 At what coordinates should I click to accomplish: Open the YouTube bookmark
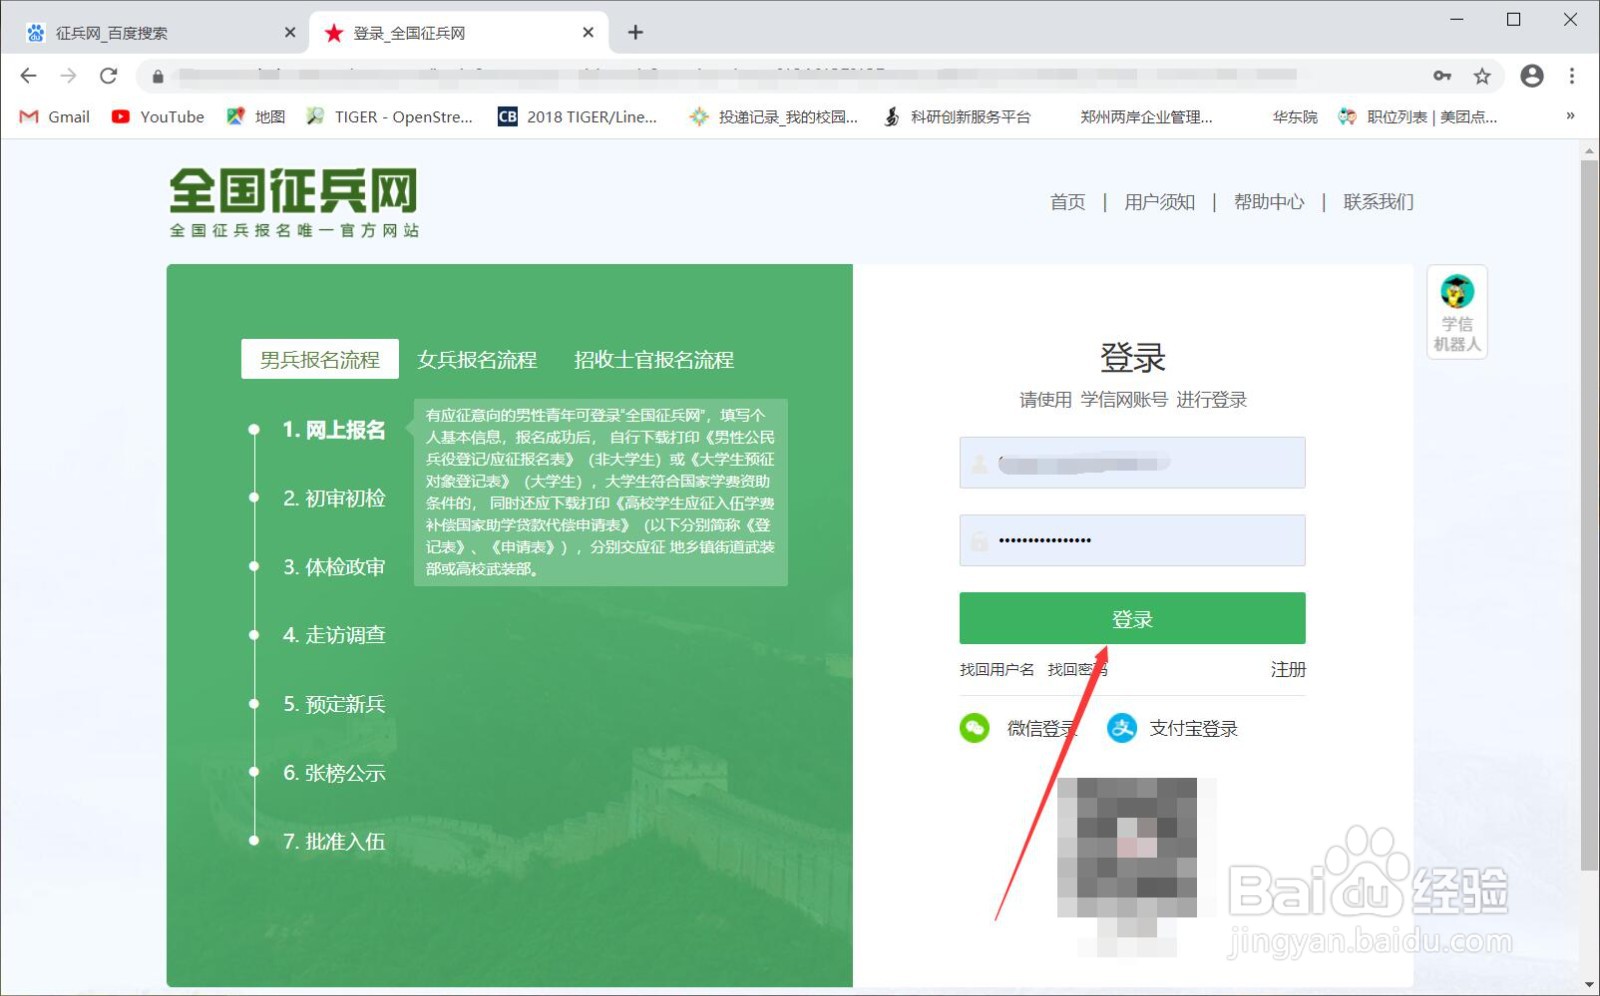[x=158, y=117]
